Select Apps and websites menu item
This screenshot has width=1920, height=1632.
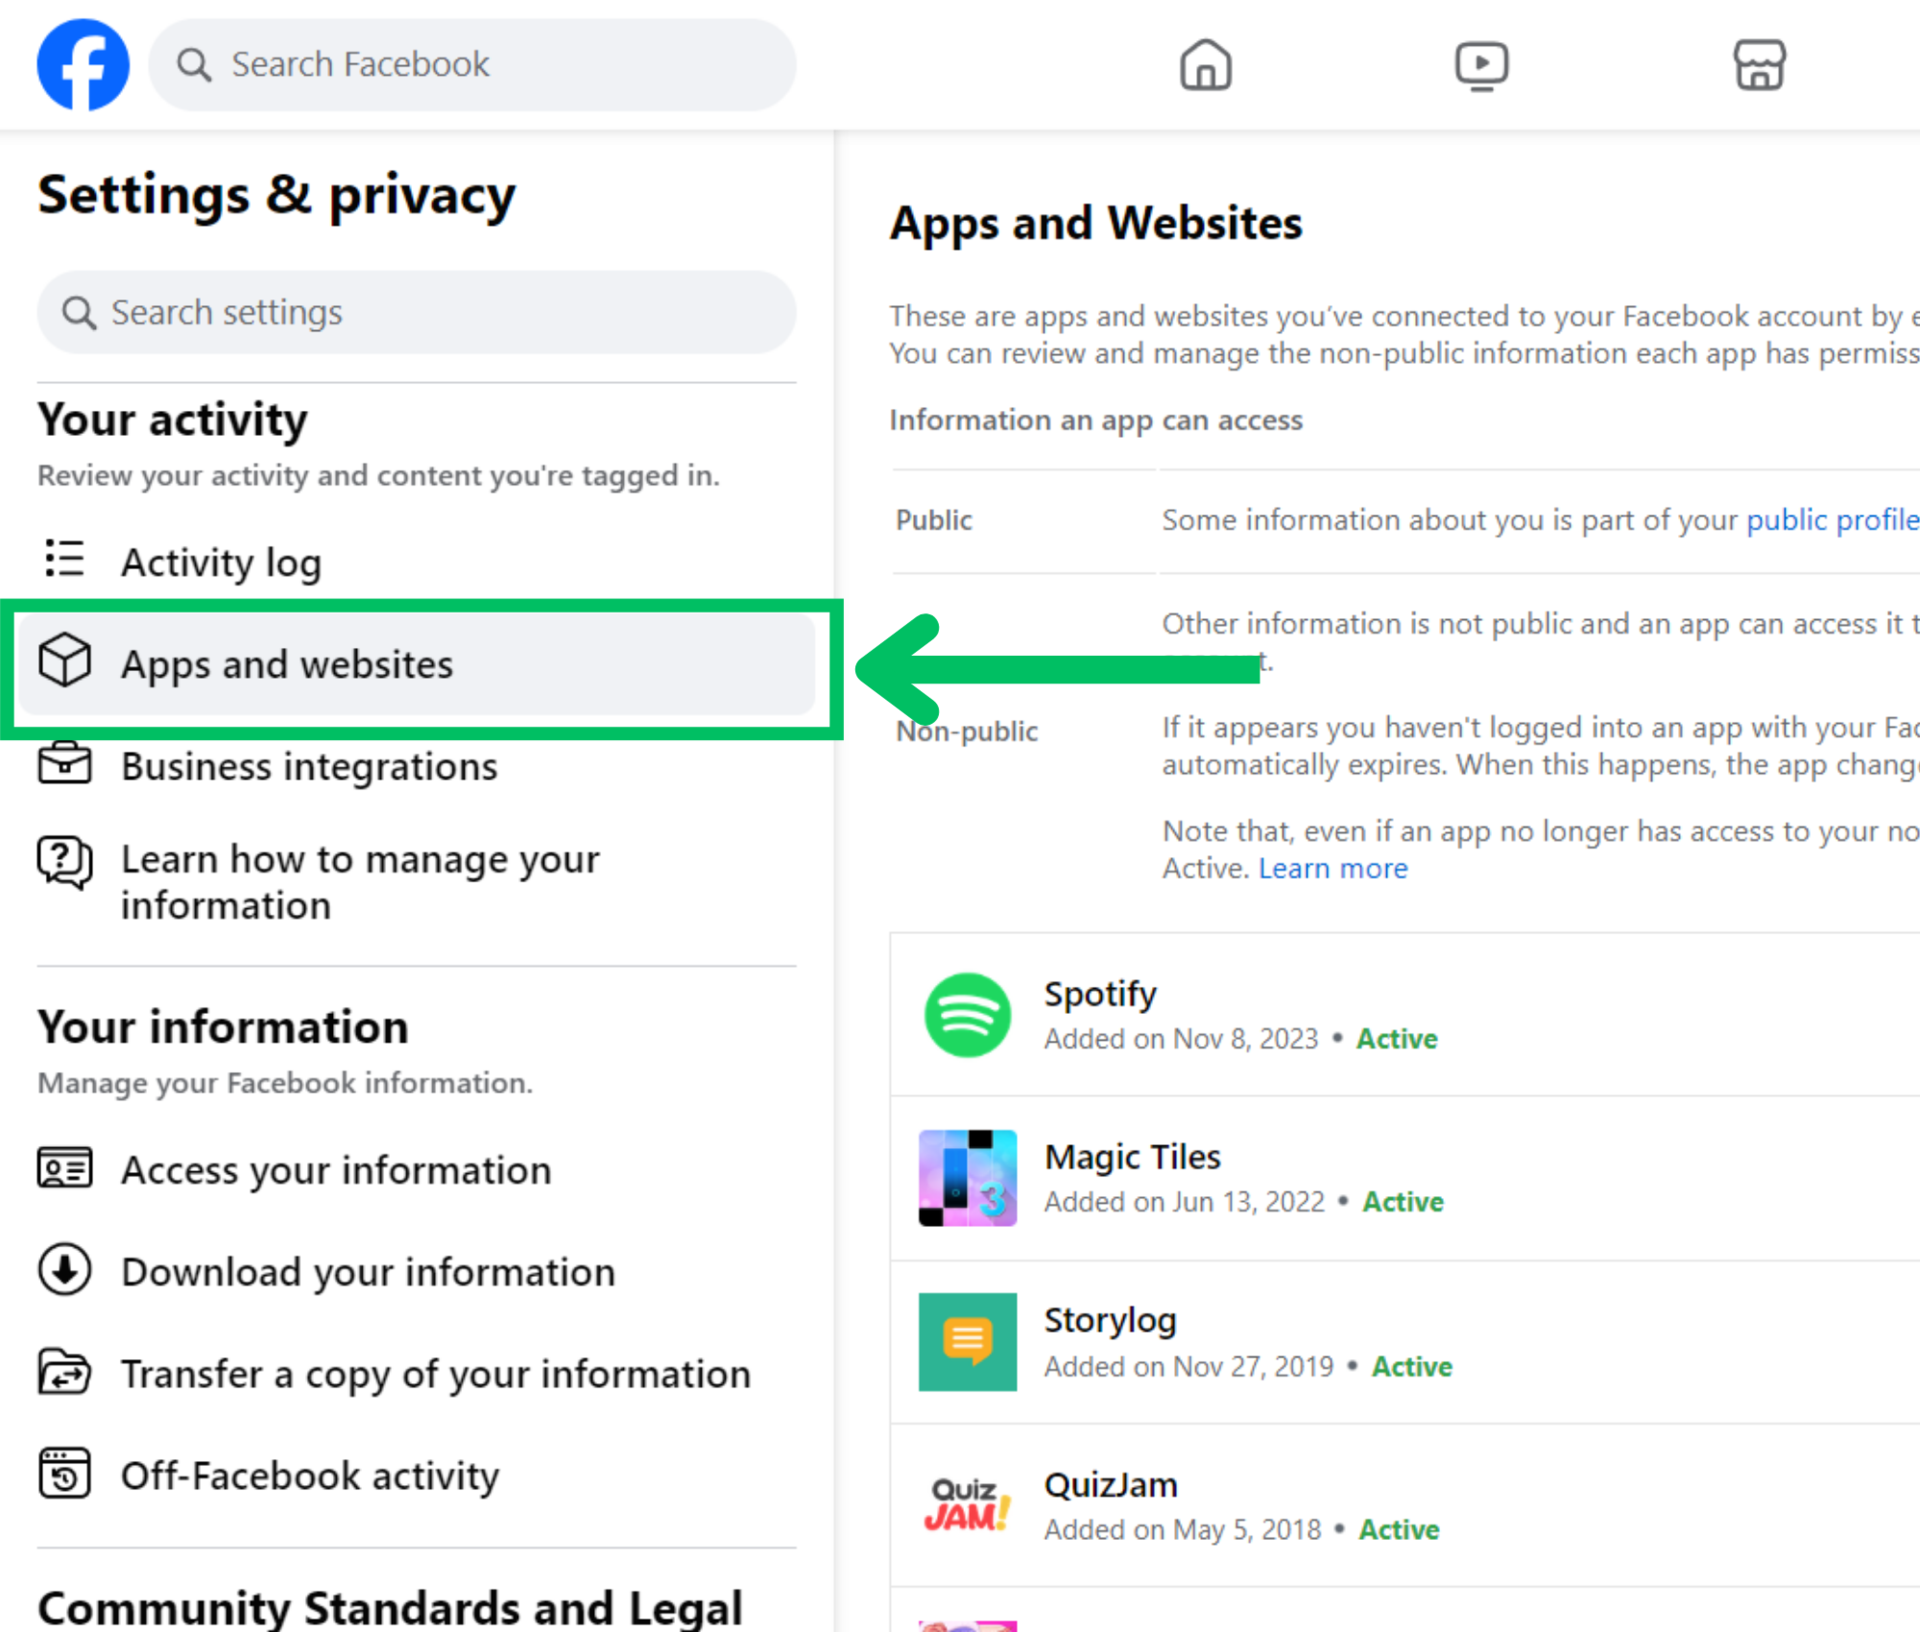click(x=286, y=665)
